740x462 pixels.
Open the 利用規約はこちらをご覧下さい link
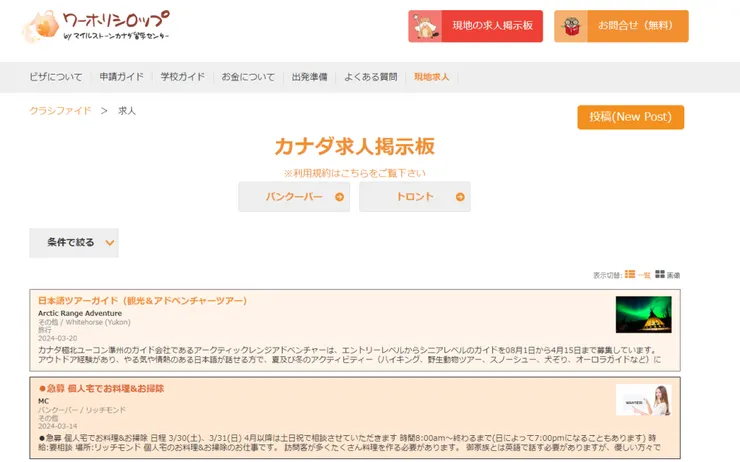pyautogui.click(x=354, y=173)
